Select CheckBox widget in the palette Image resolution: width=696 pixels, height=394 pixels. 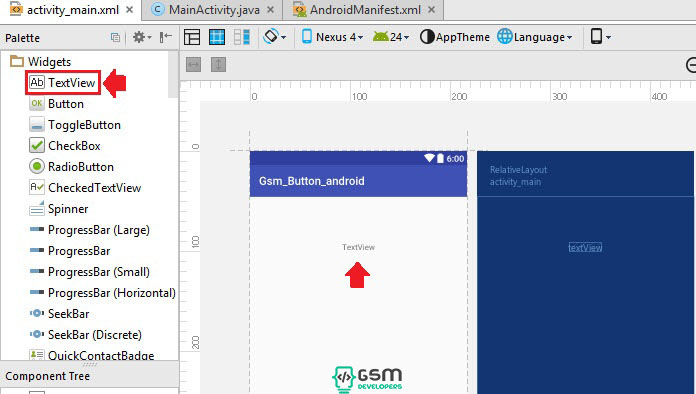tap(65, 146)
